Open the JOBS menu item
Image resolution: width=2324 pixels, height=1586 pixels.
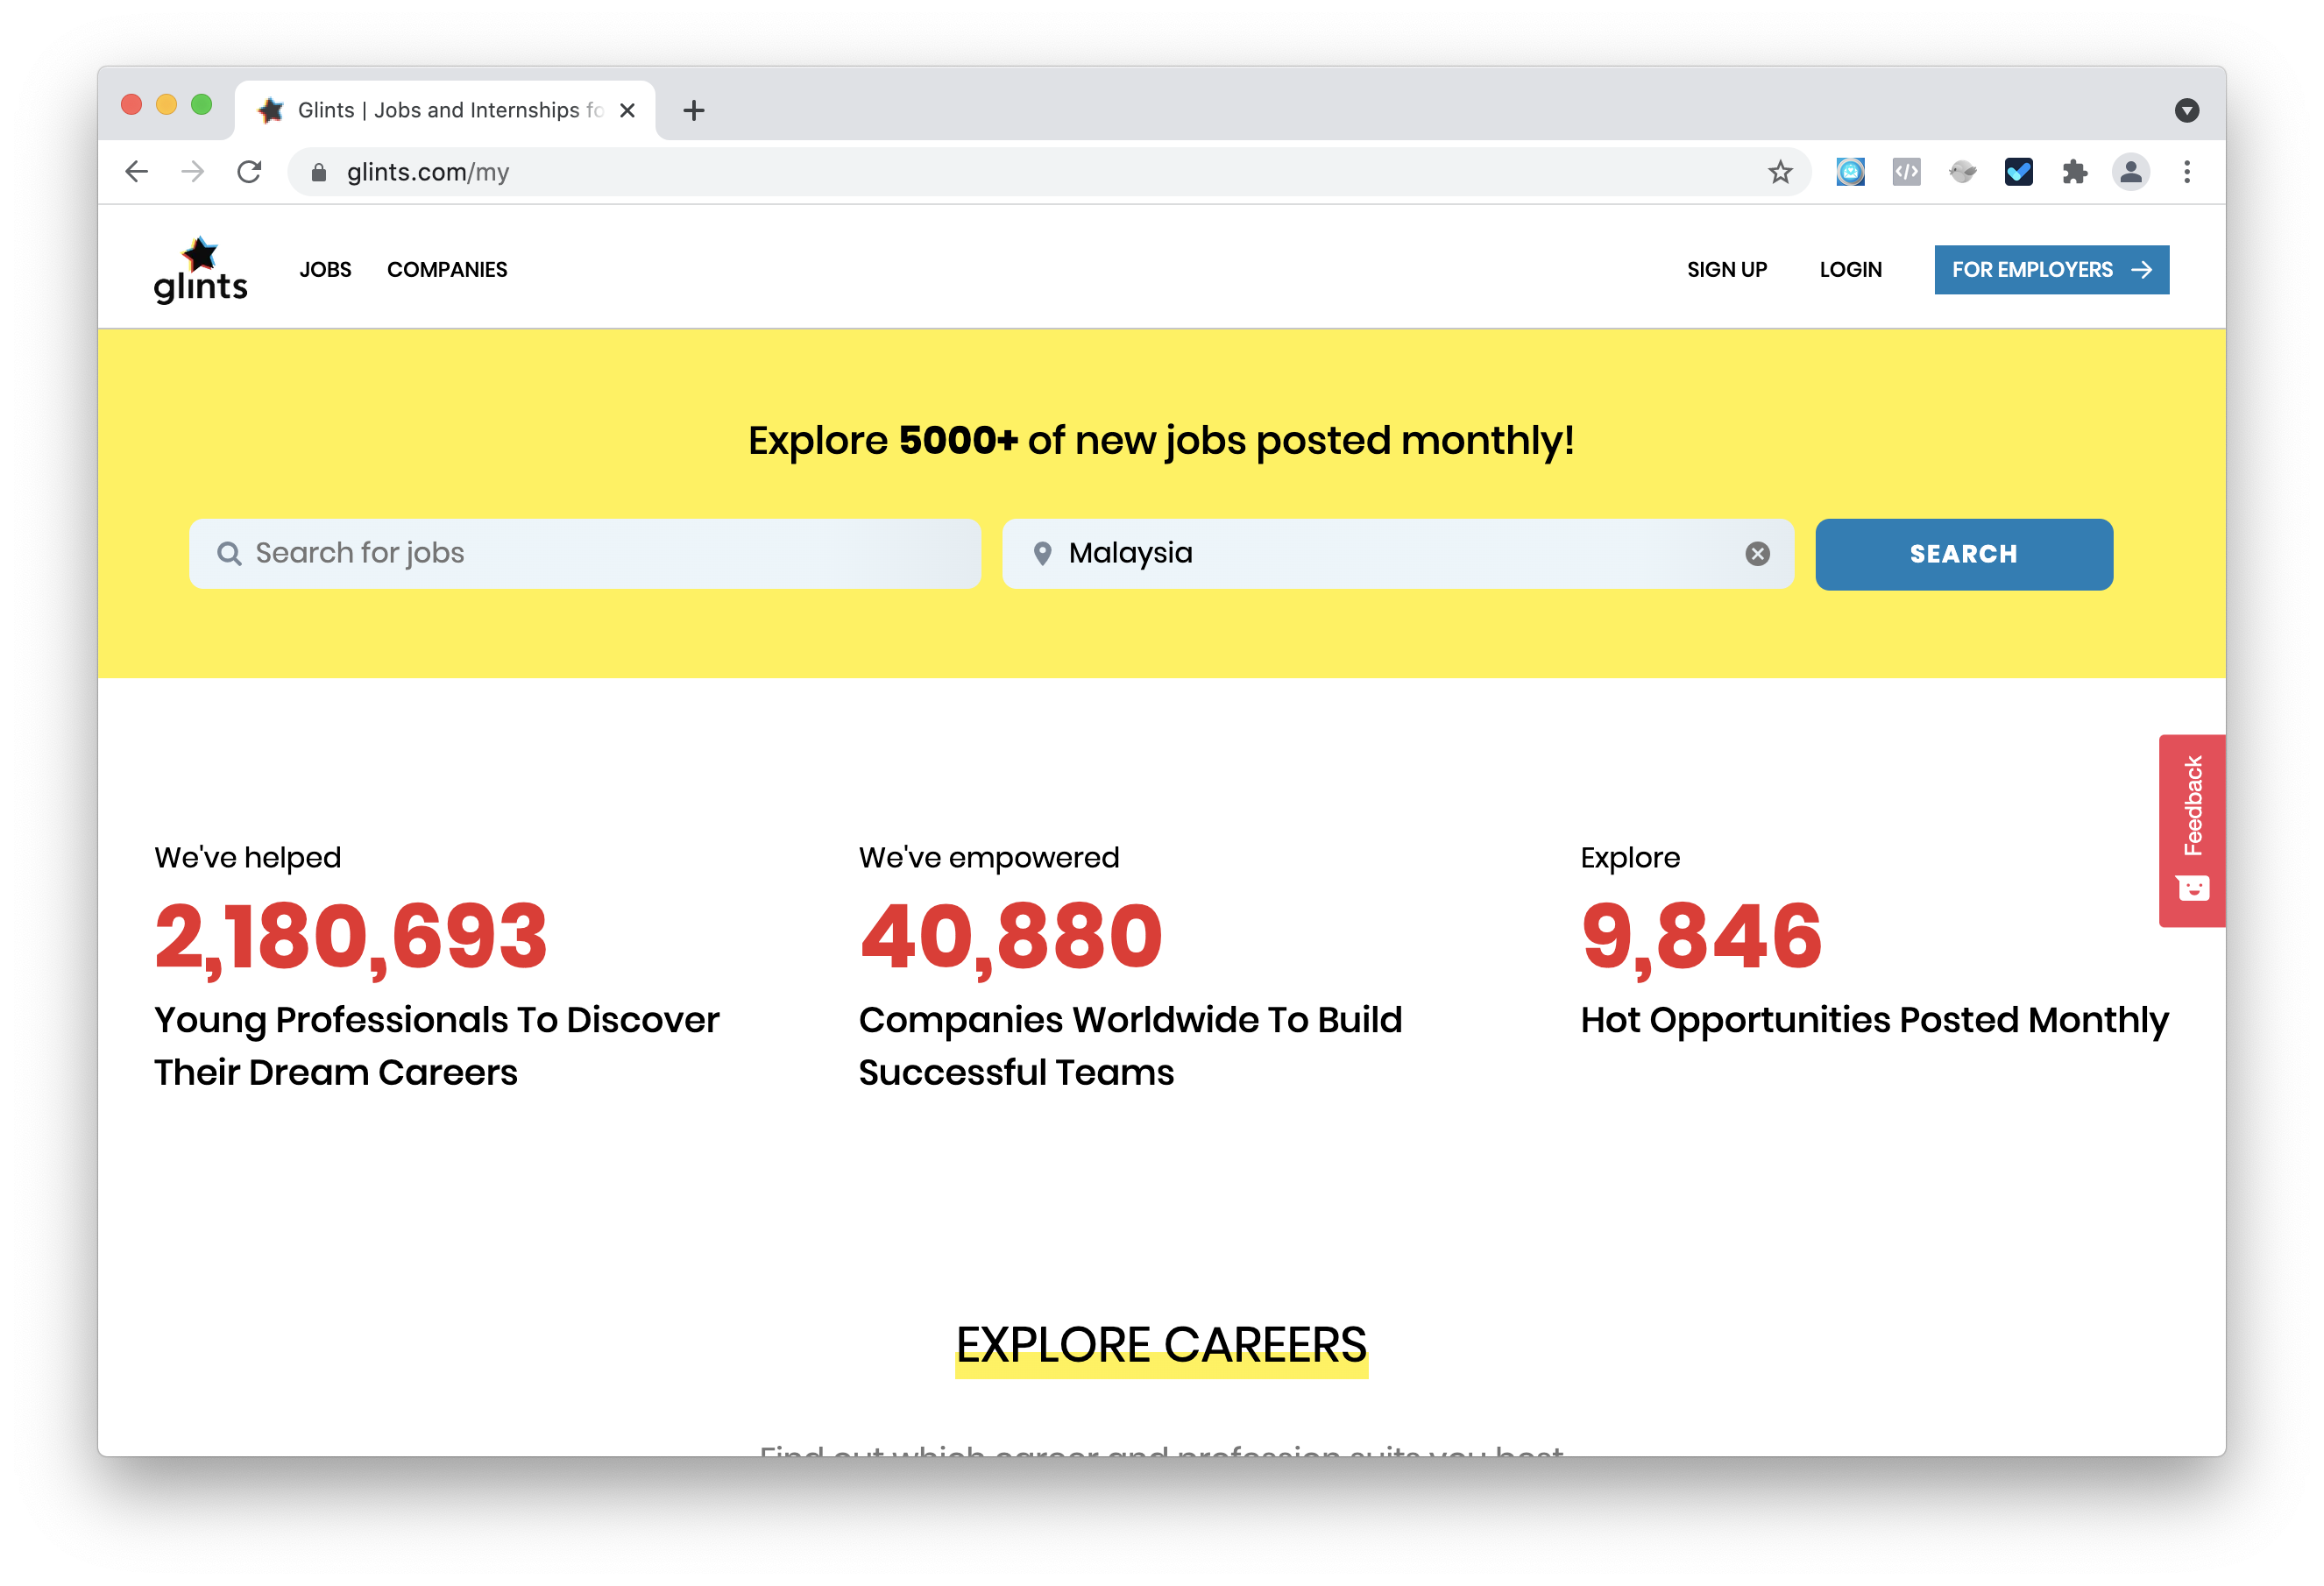[325, 270]
